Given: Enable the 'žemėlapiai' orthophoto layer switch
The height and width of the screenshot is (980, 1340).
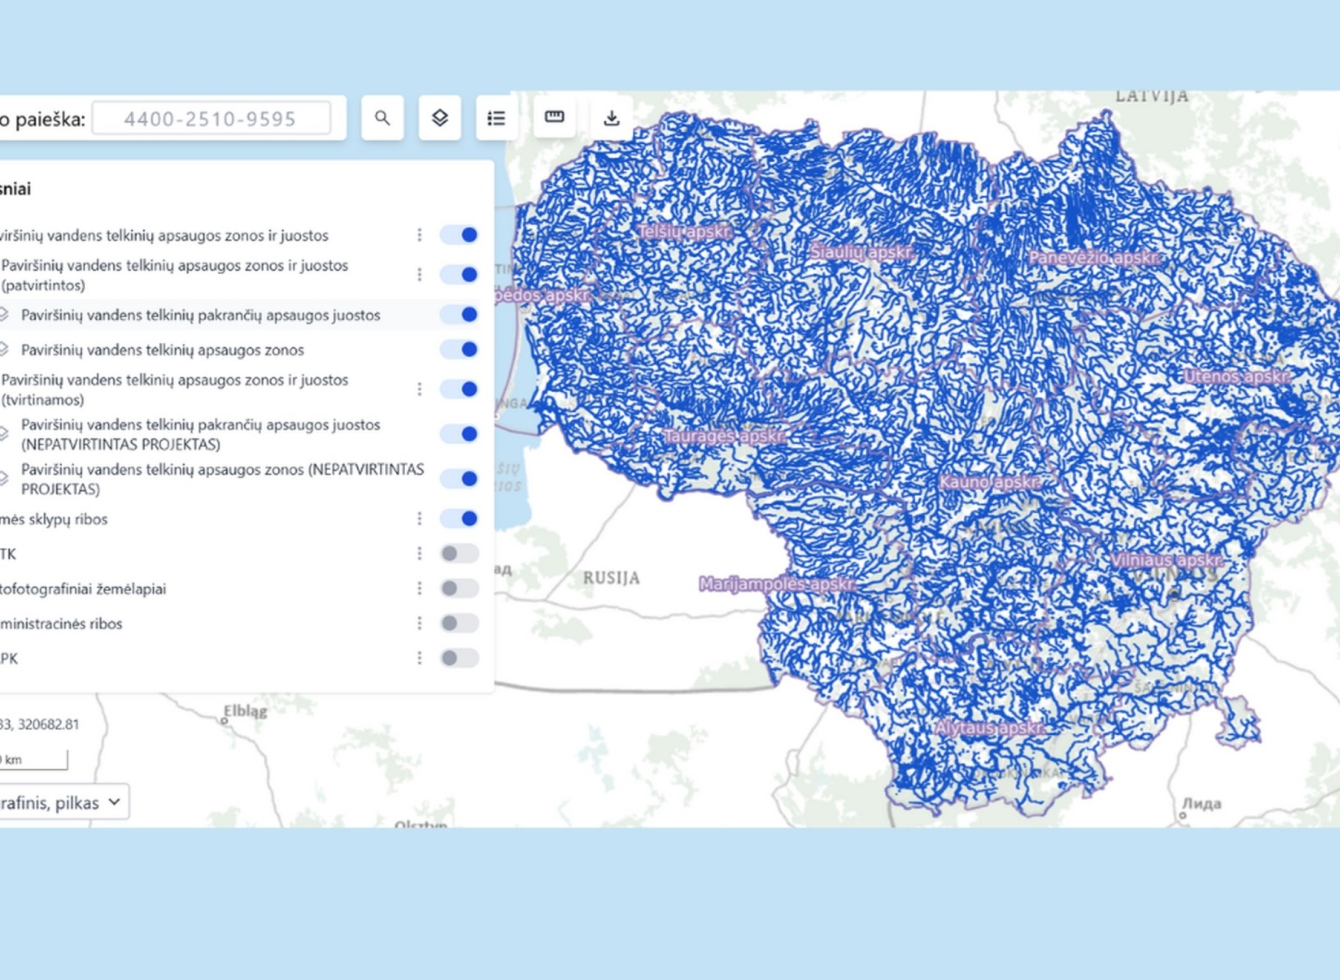Looking at the screenshot, I should [x=459, y=589].
